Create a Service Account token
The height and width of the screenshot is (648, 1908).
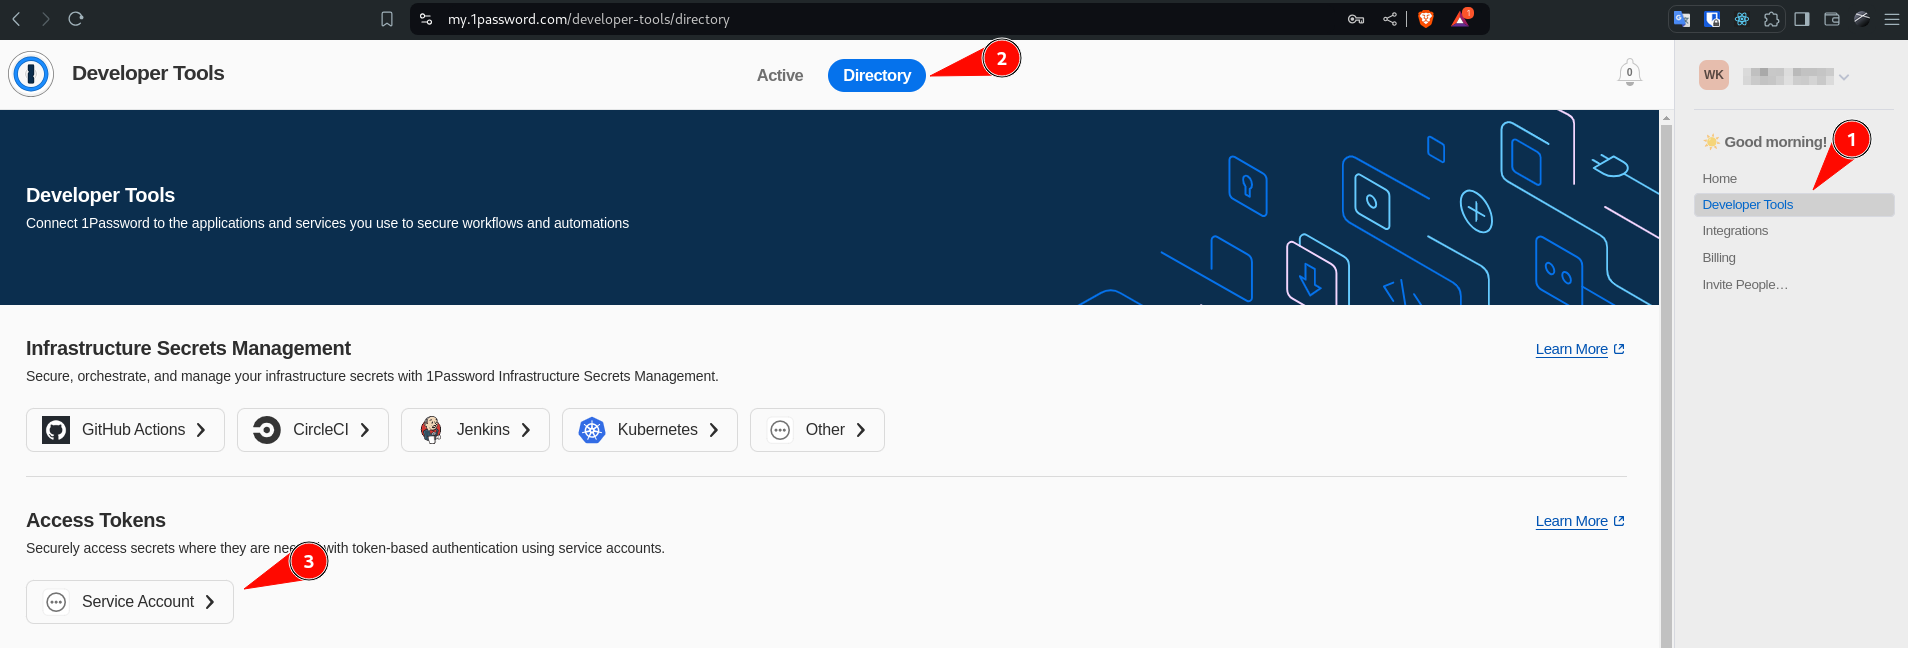click(x=130, y=602)
